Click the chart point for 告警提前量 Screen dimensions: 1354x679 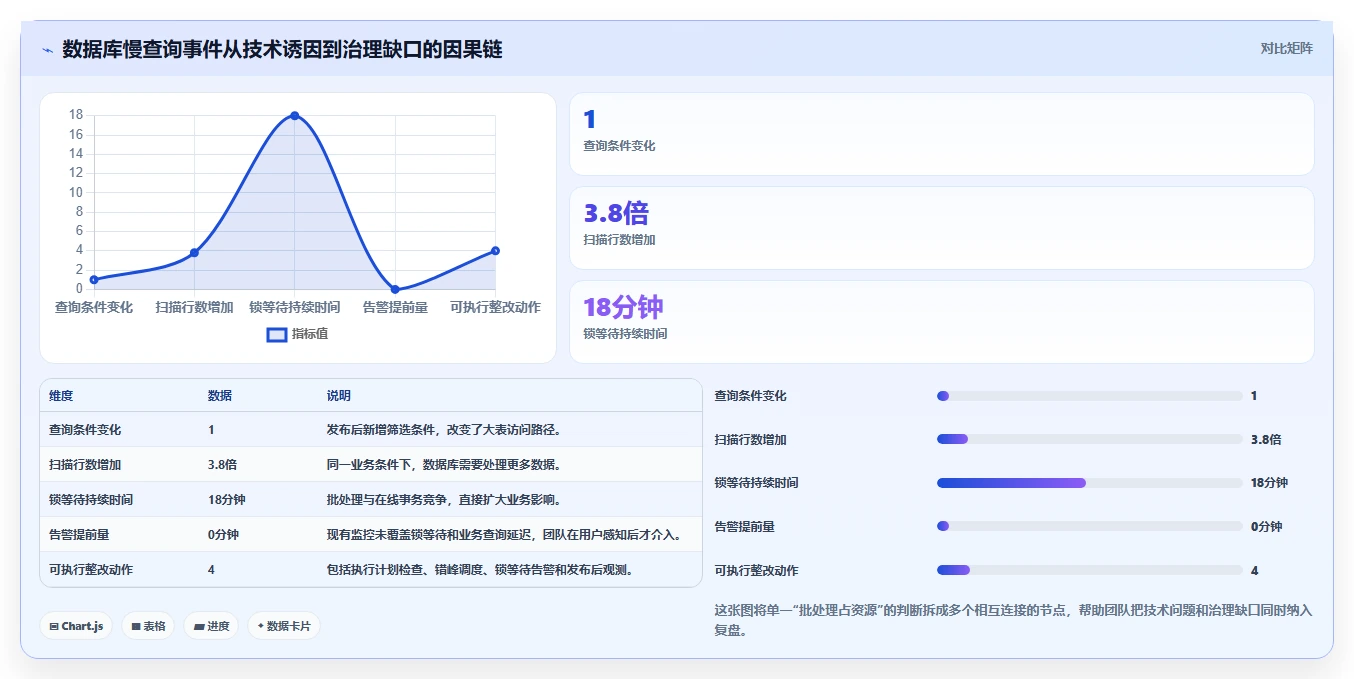395,289
